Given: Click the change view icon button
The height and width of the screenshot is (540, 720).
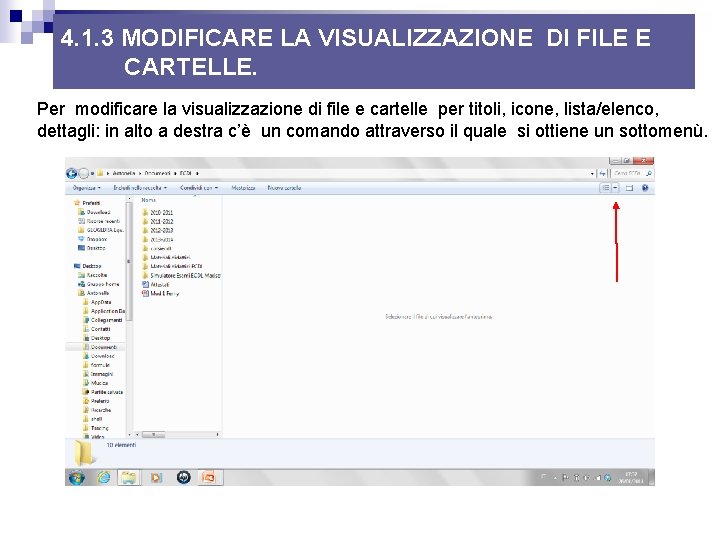Looking at the screenshot, I should point(606,188).
